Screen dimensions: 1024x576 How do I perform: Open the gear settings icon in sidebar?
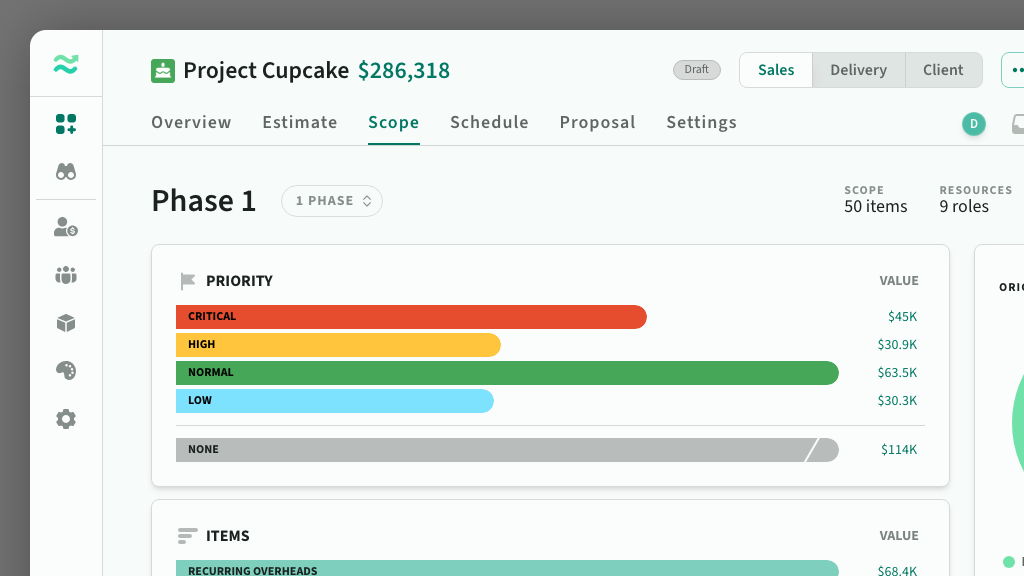(x=66, y=419)
